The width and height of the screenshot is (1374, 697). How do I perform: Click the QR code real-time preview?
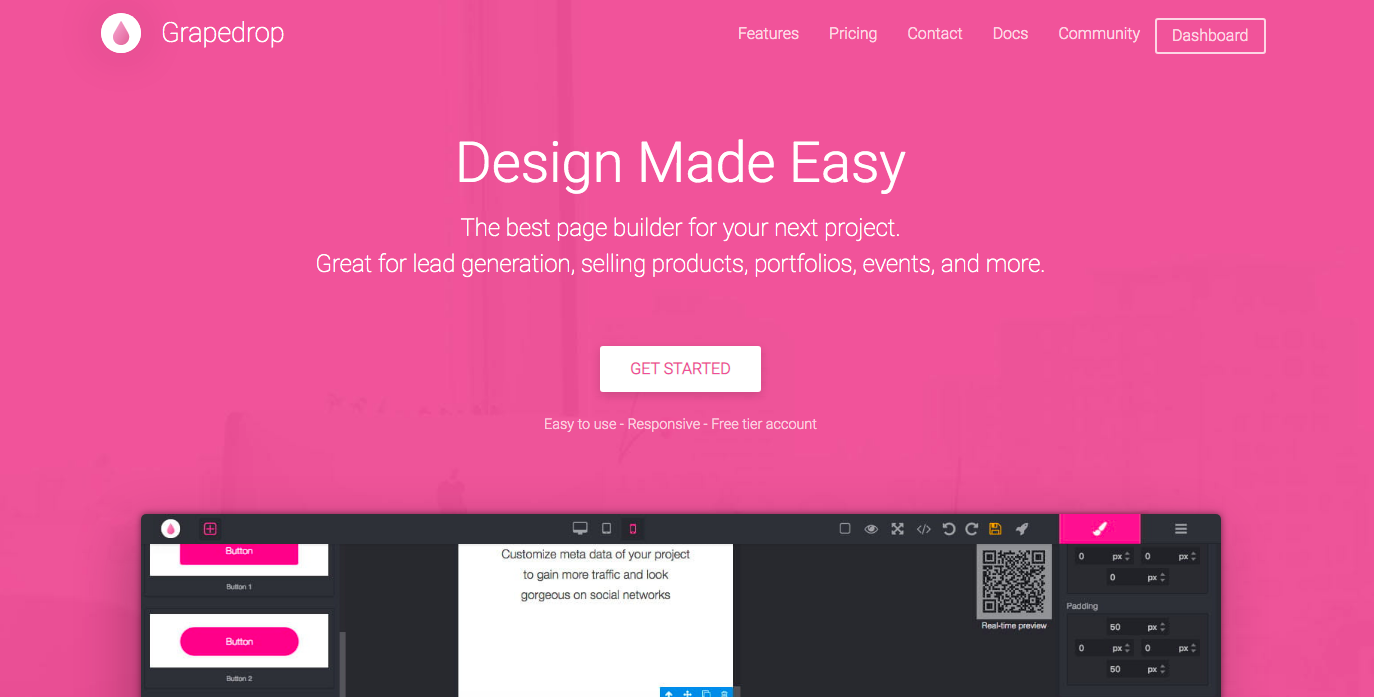[1014, 581]
